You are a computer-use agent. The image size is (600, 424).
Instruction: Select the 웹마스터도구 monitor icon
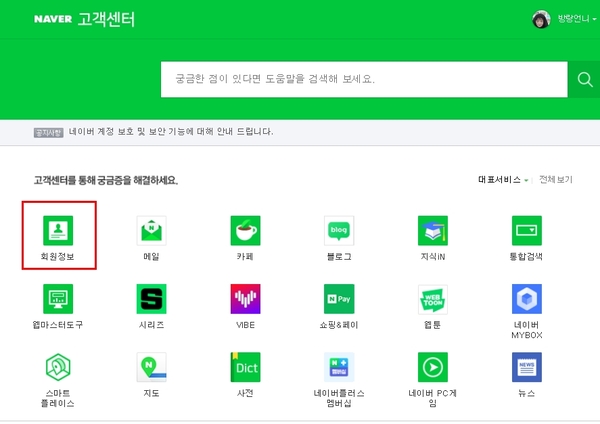click(58, 299)
